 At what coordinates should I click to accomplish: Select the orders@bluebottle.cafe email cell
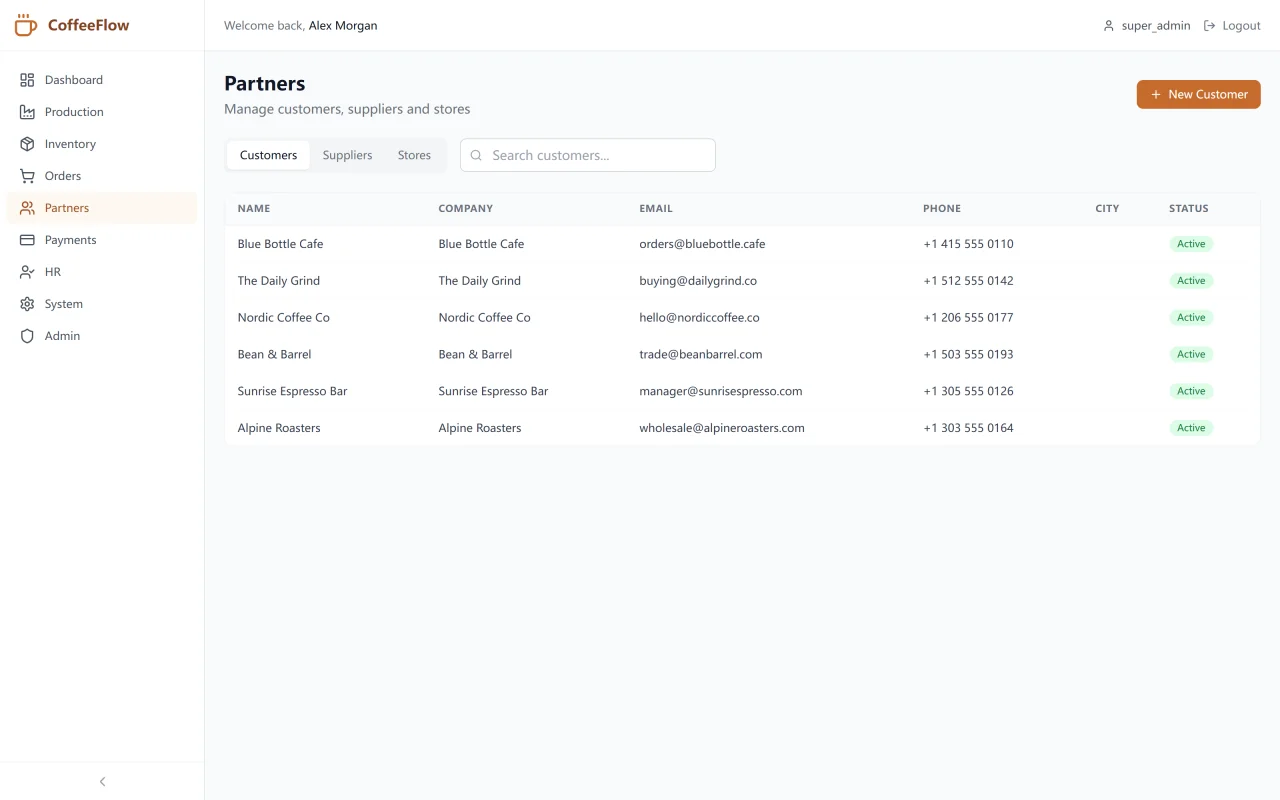tap(702, 244)
